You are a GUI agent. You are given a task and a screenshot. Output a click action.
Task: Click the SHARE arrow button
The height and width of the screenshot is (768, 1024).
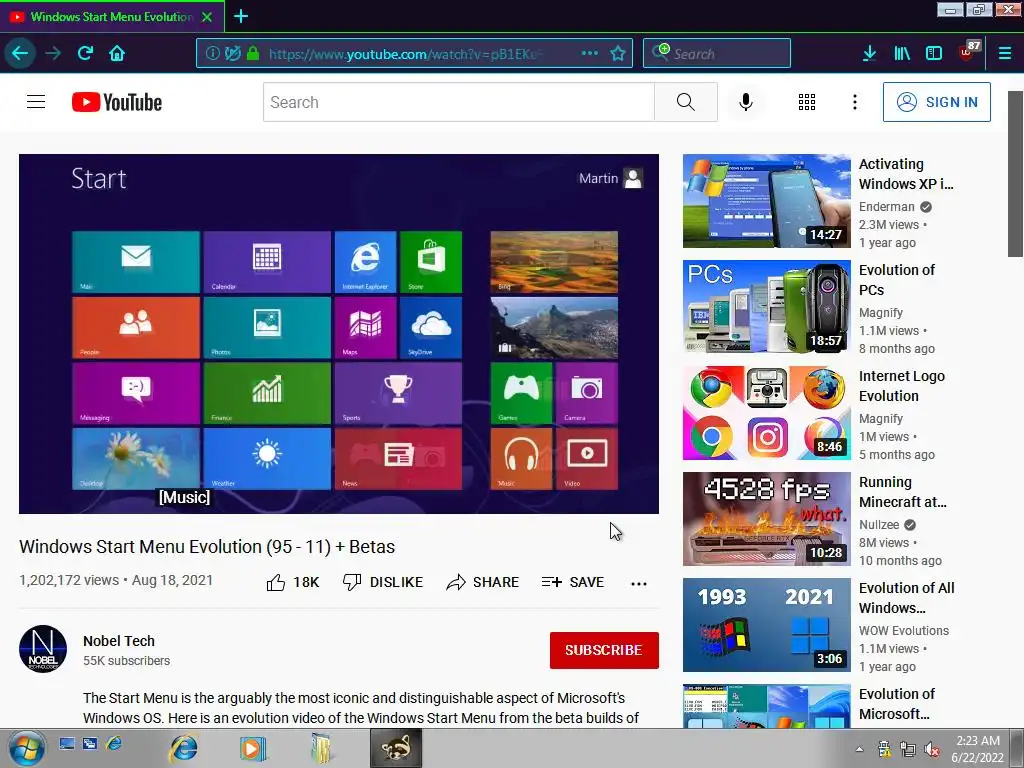(483, 582)
